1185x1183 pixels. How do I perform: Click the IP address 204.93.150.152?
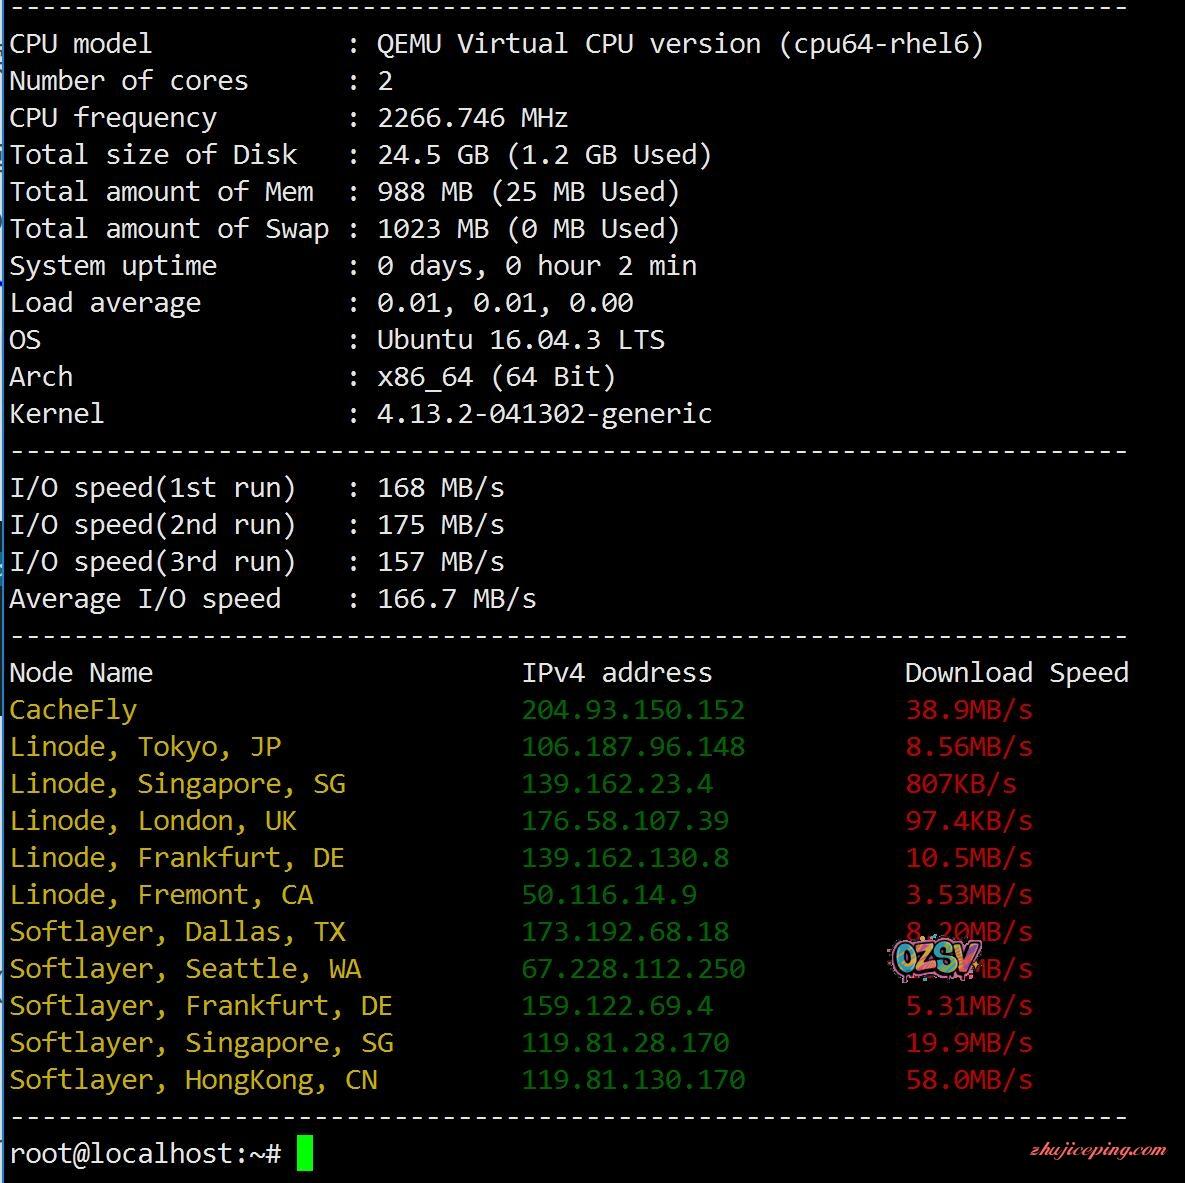(x=633, y=710)
